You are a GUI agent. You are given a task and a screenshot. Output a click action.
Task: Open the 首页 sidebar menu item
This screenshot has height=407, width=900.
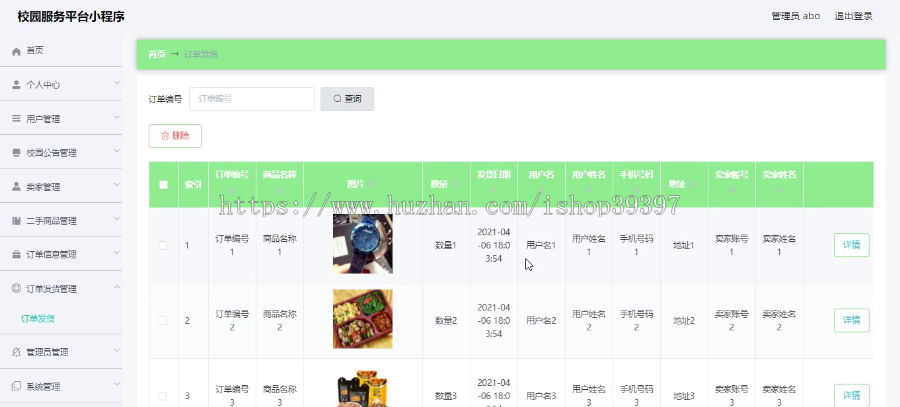(x=61, y=51)
